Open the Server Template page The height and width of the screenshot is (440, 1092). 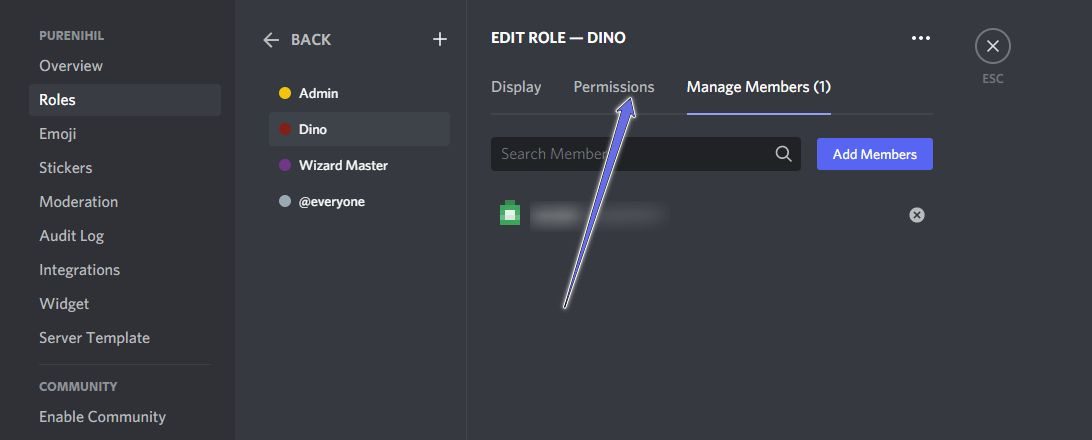tap(94, 338)
